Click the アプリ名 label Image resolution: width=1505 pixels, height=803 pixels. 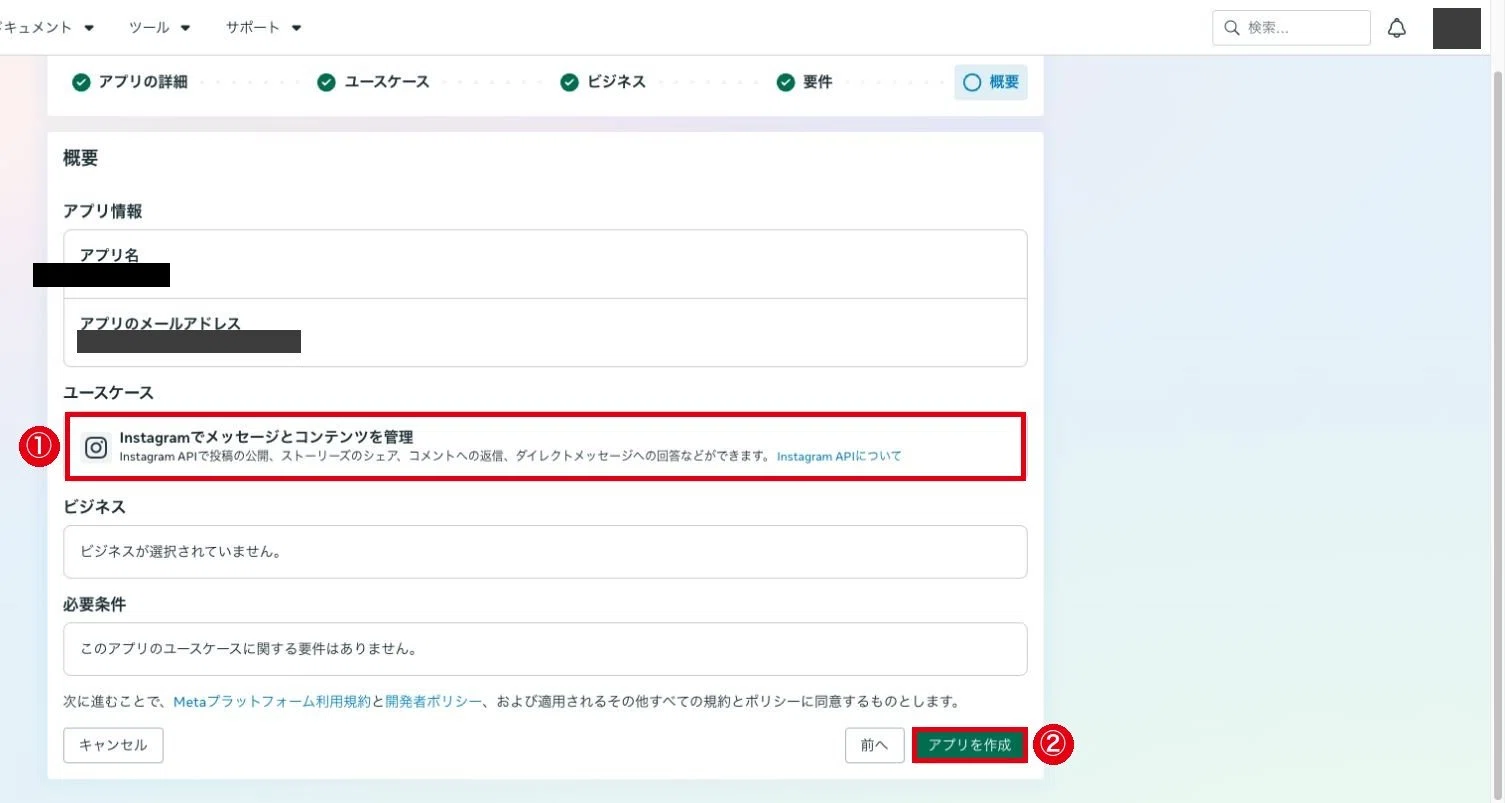pyautogui.click(x=110, y=255)
